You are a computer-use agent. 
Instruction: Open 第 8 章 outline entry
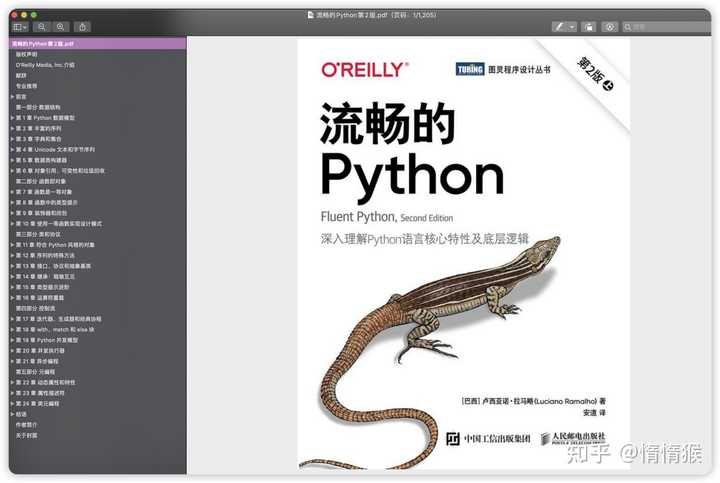[x=46, y=202]
